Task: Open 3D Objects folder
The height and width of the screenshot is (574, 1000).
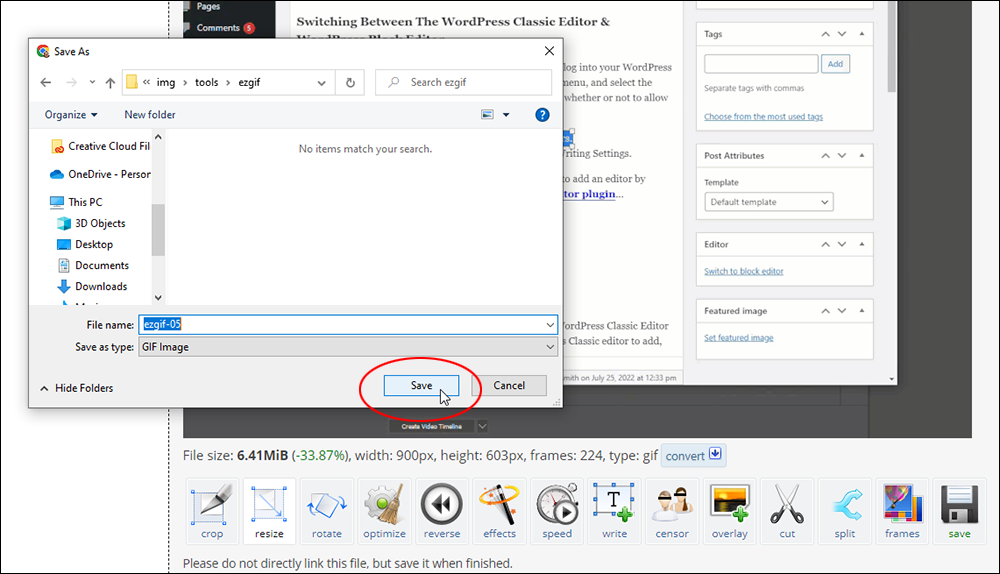Action: click(91, 223)
